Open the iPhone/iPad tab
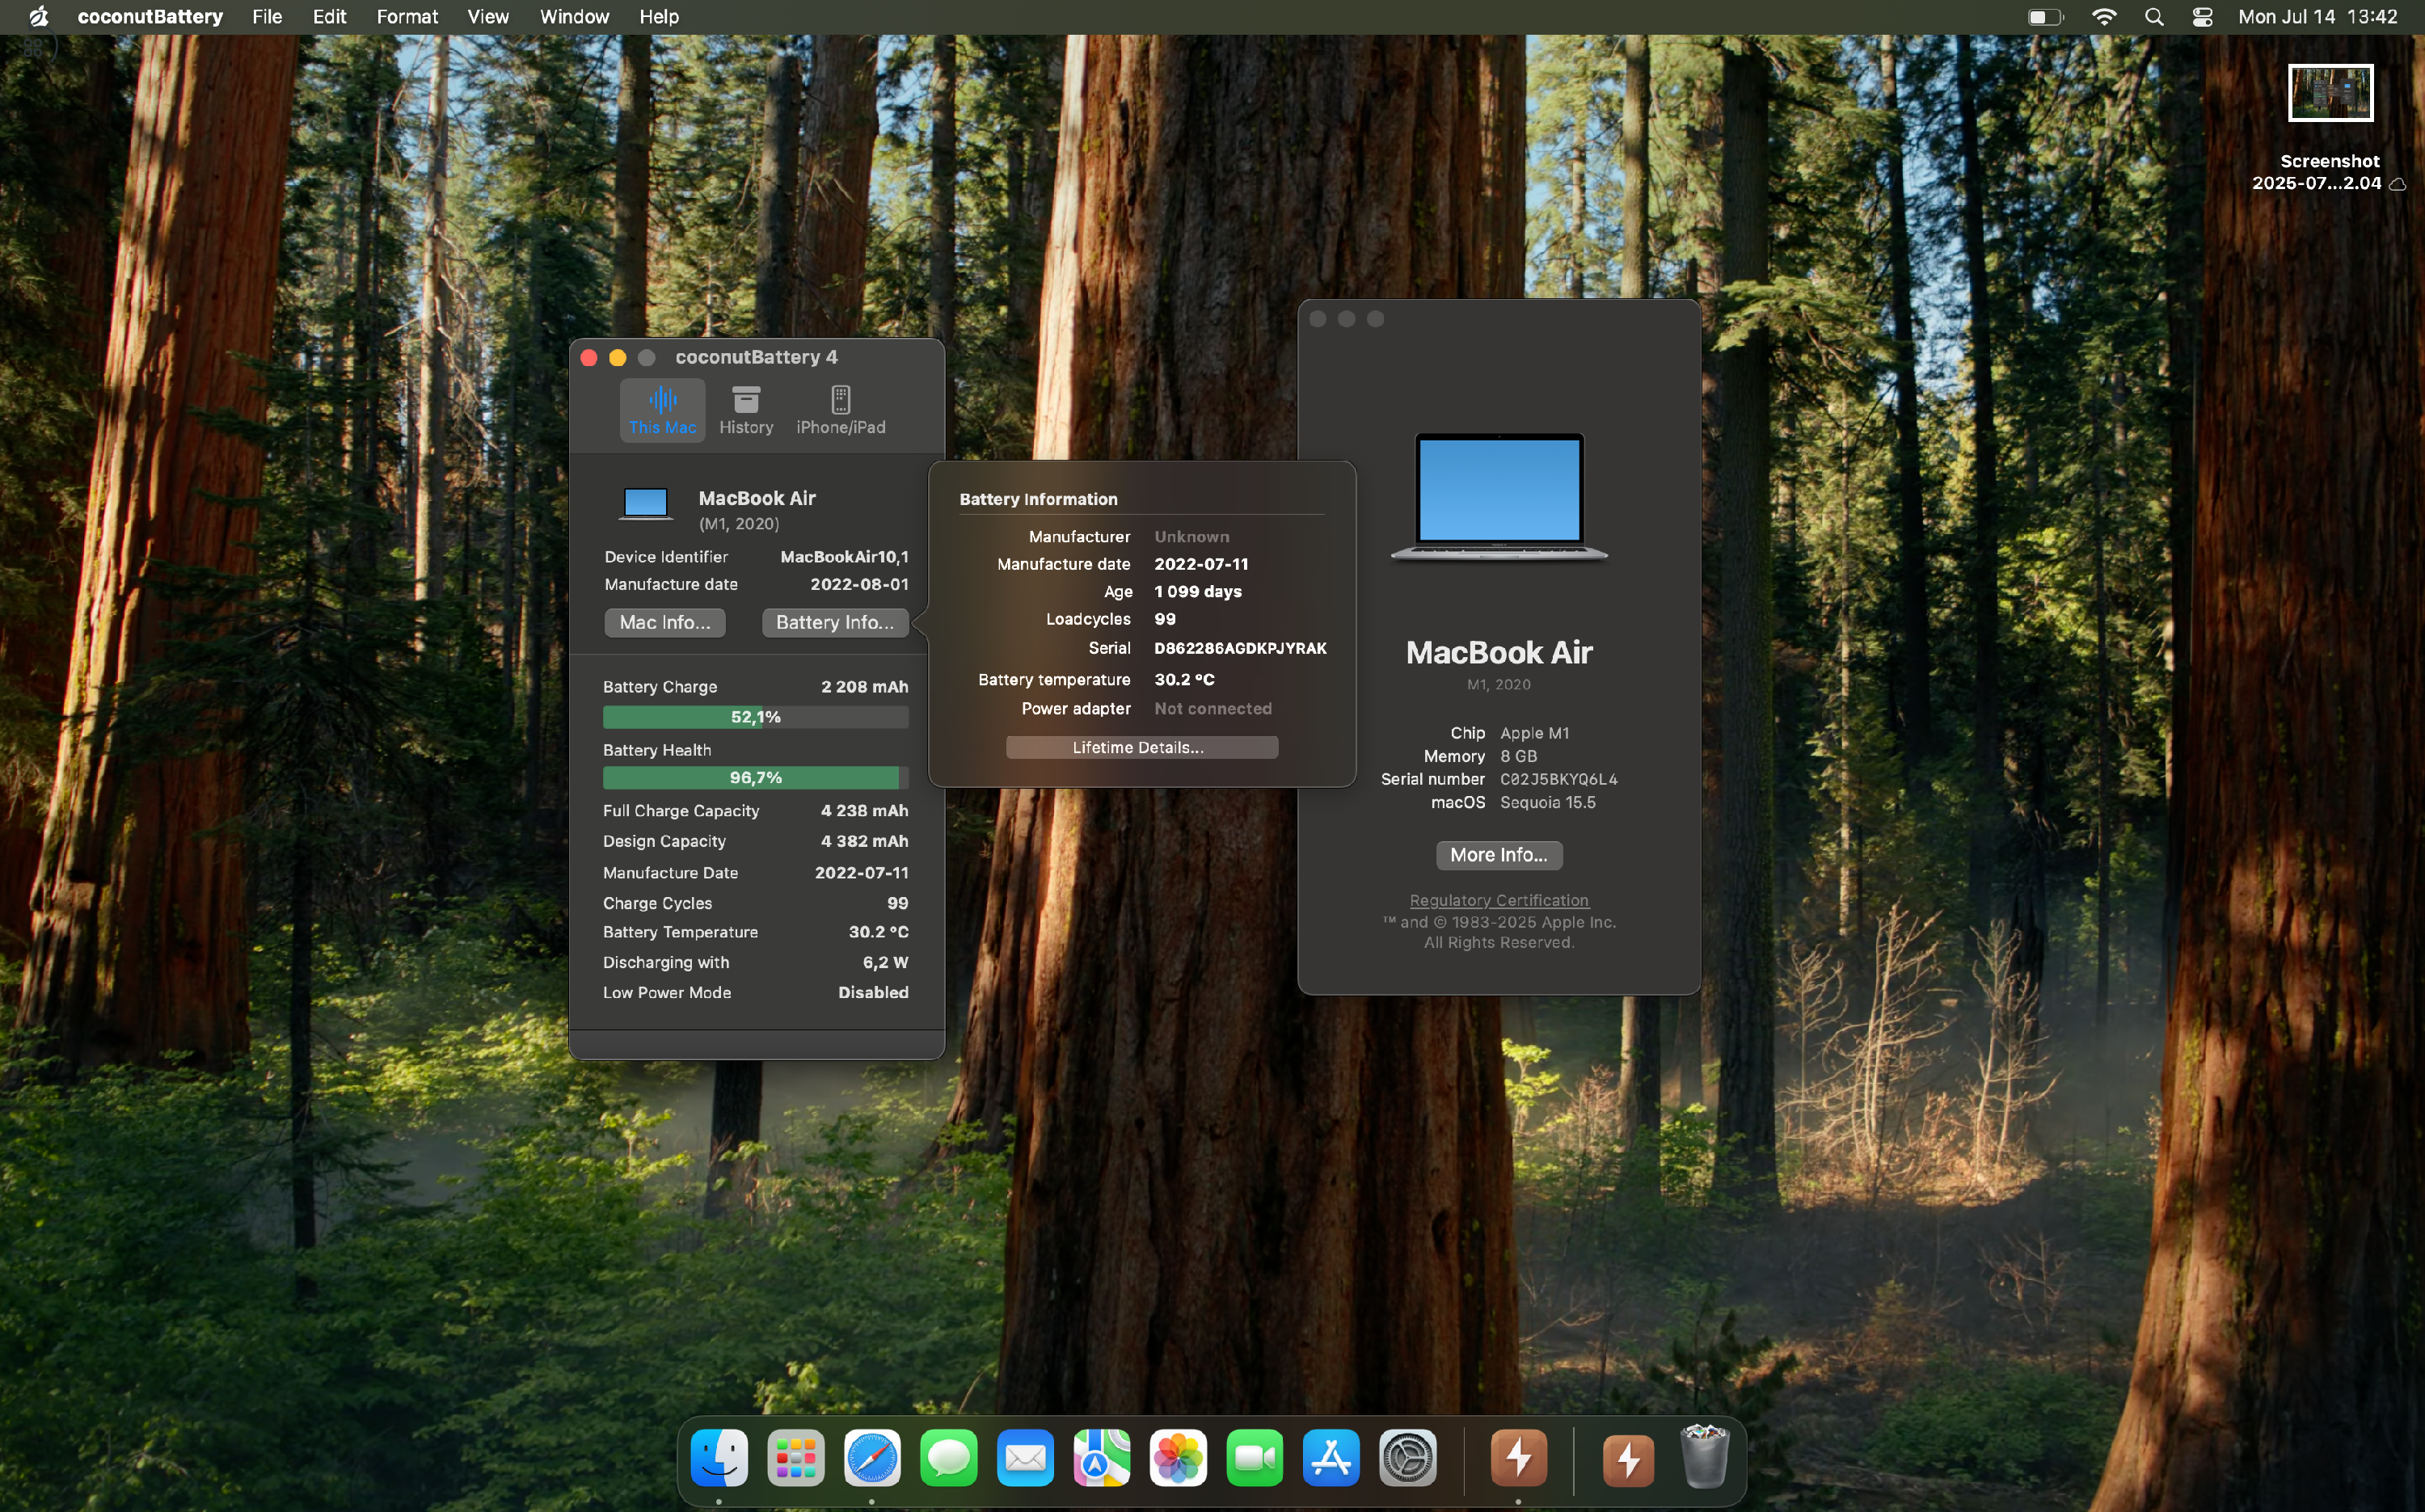Image resolution: width=2425 pixels, height=1512 pixels. click(x=841, y=410)
